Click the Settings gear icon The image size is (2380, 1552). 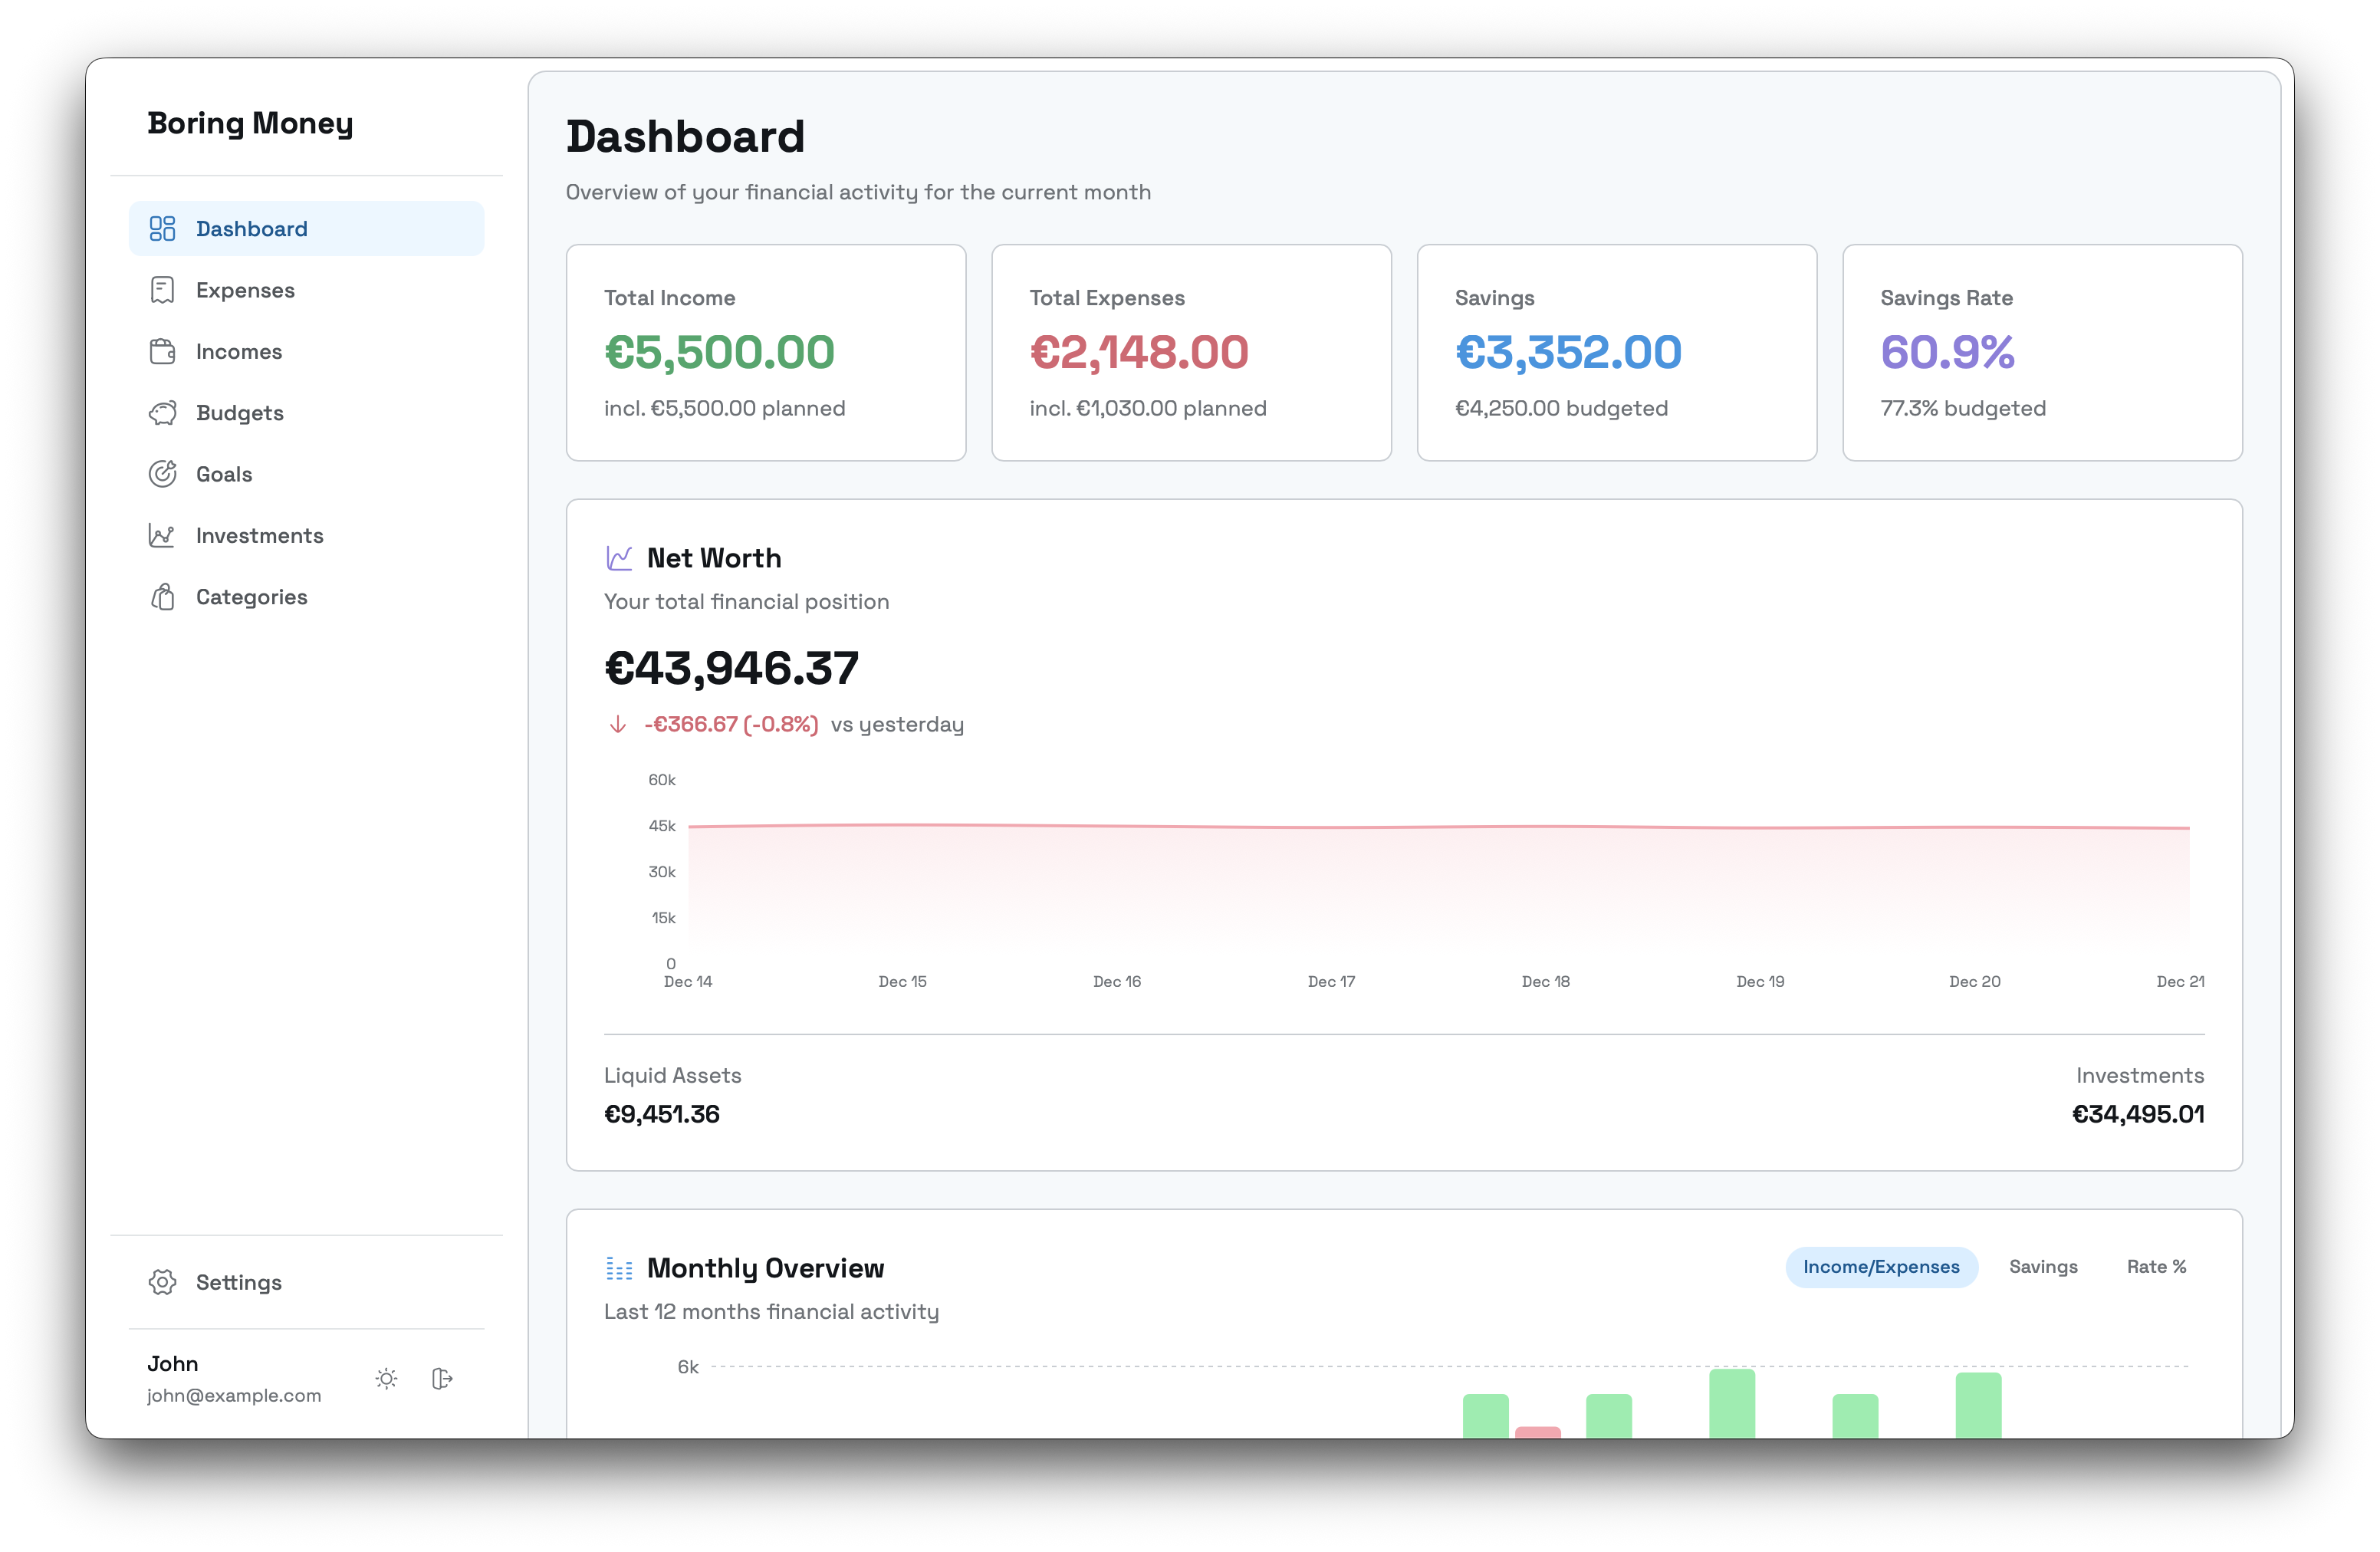pyautogui.click(x=162, y=1282)
